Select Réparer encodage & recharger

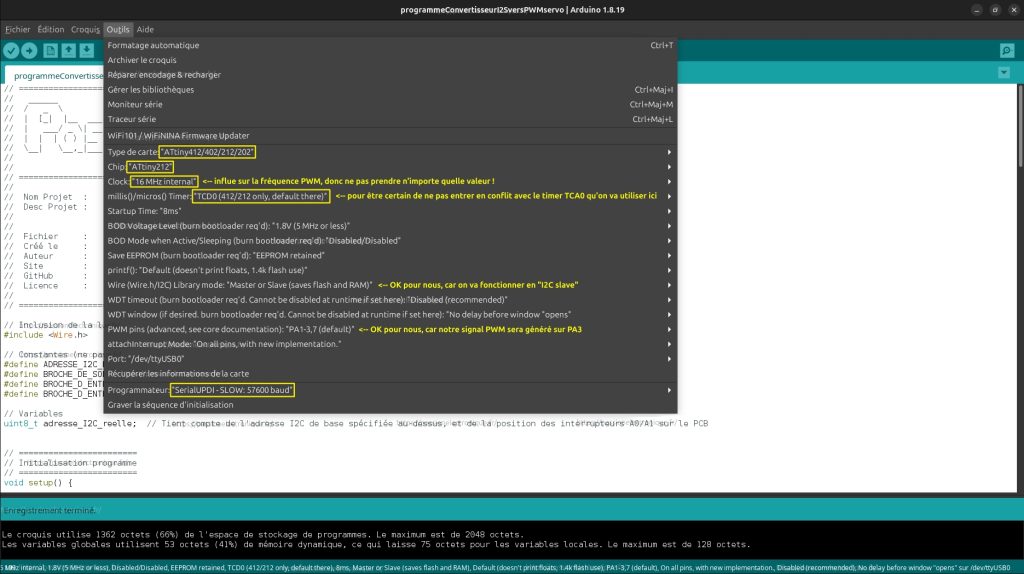pyautogui.click(x=390, y=74)
